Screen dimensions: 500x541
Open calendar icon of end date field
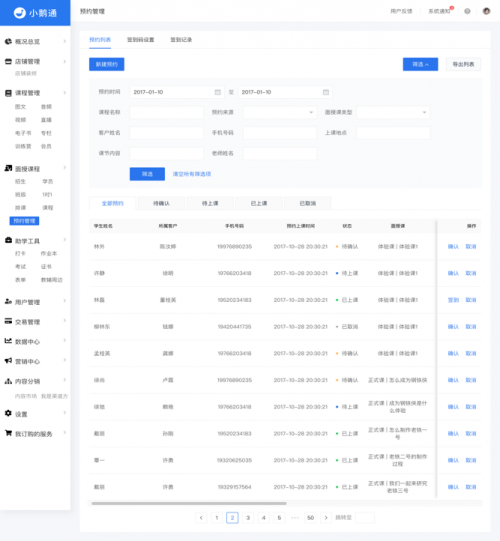coord(326,92)
